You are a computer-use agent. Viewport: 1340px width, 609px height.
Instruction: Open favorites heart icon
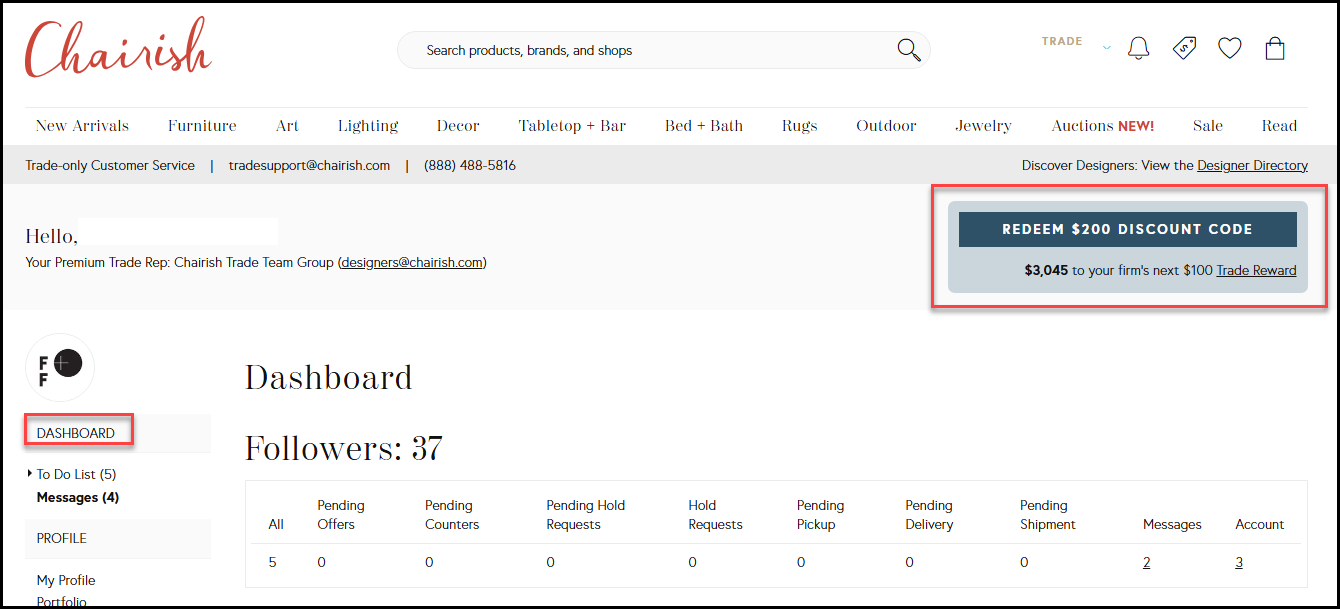pos(1229,48)
